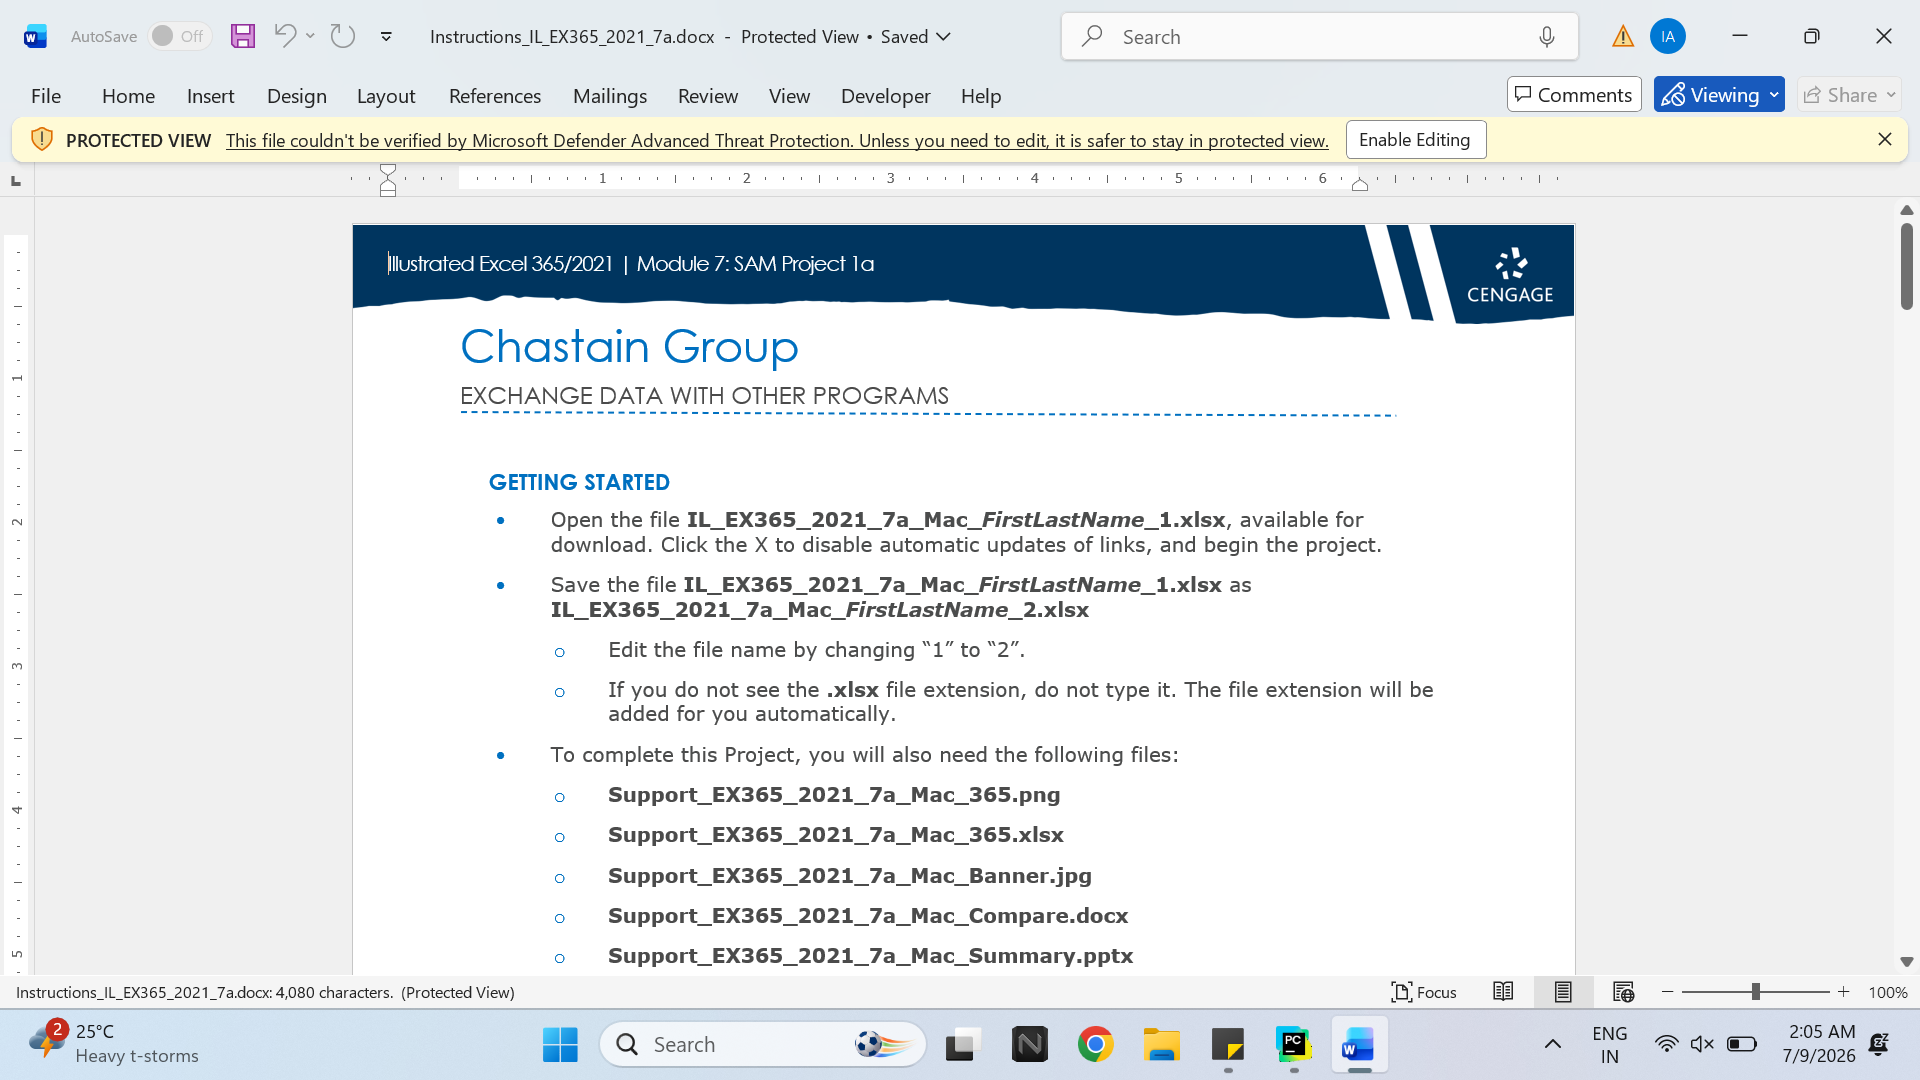Undo the last action
This screenshot has width=1920, height=1080.
(x=285, y=36)
